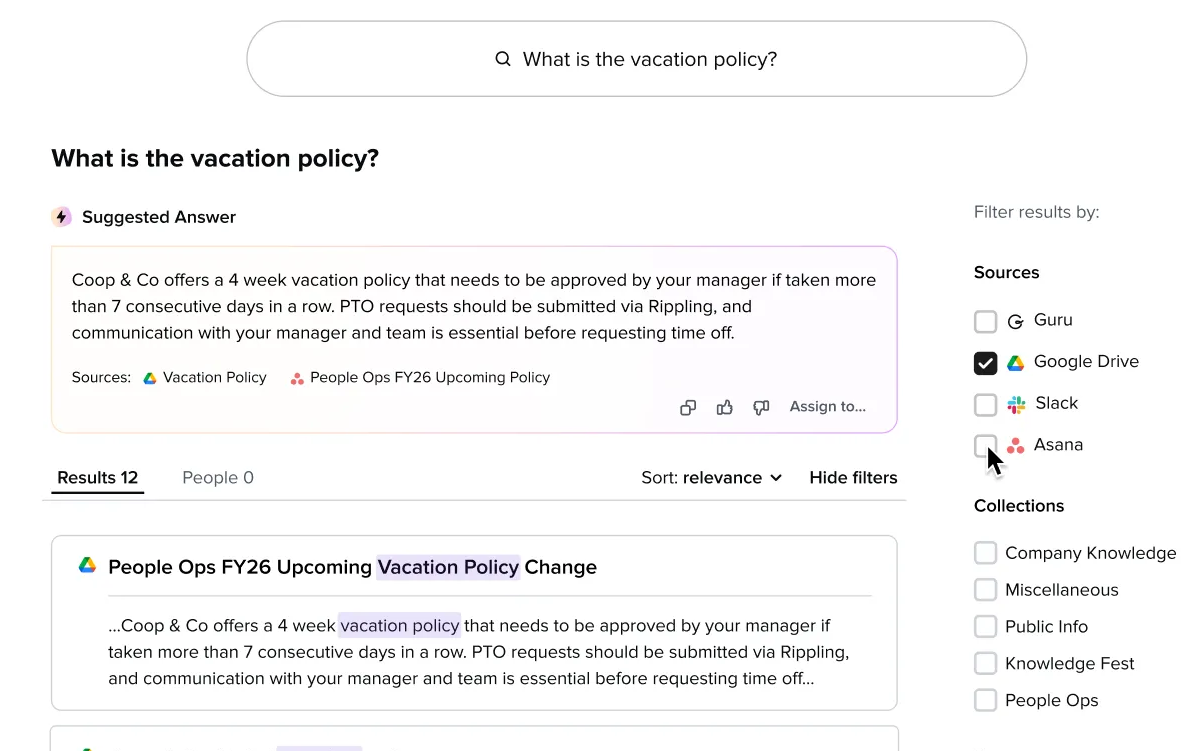Image resolution: width=1182 pixels, height=751 pixels.
Task: Give thumbs up to the suggested answer
Action: click(724, 407)
